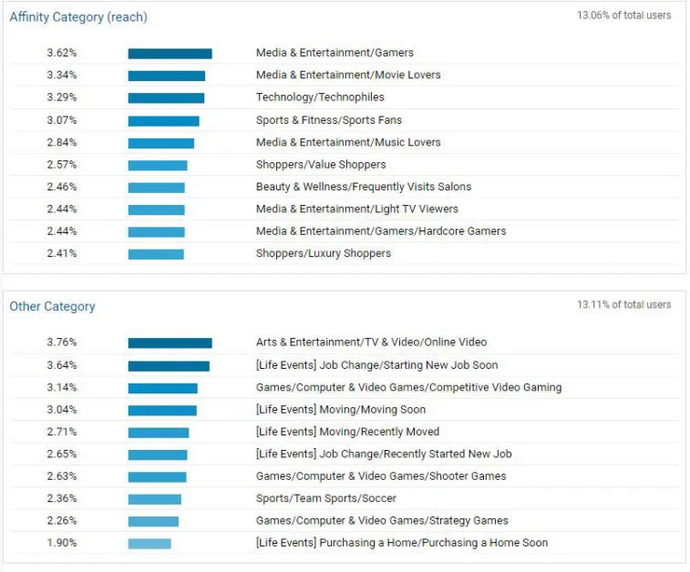Viewport: 690px width, 572px height.
Task: Open Arts & Entertainment/TV & Video/Online Video
Action: click(x=371, y=343)
